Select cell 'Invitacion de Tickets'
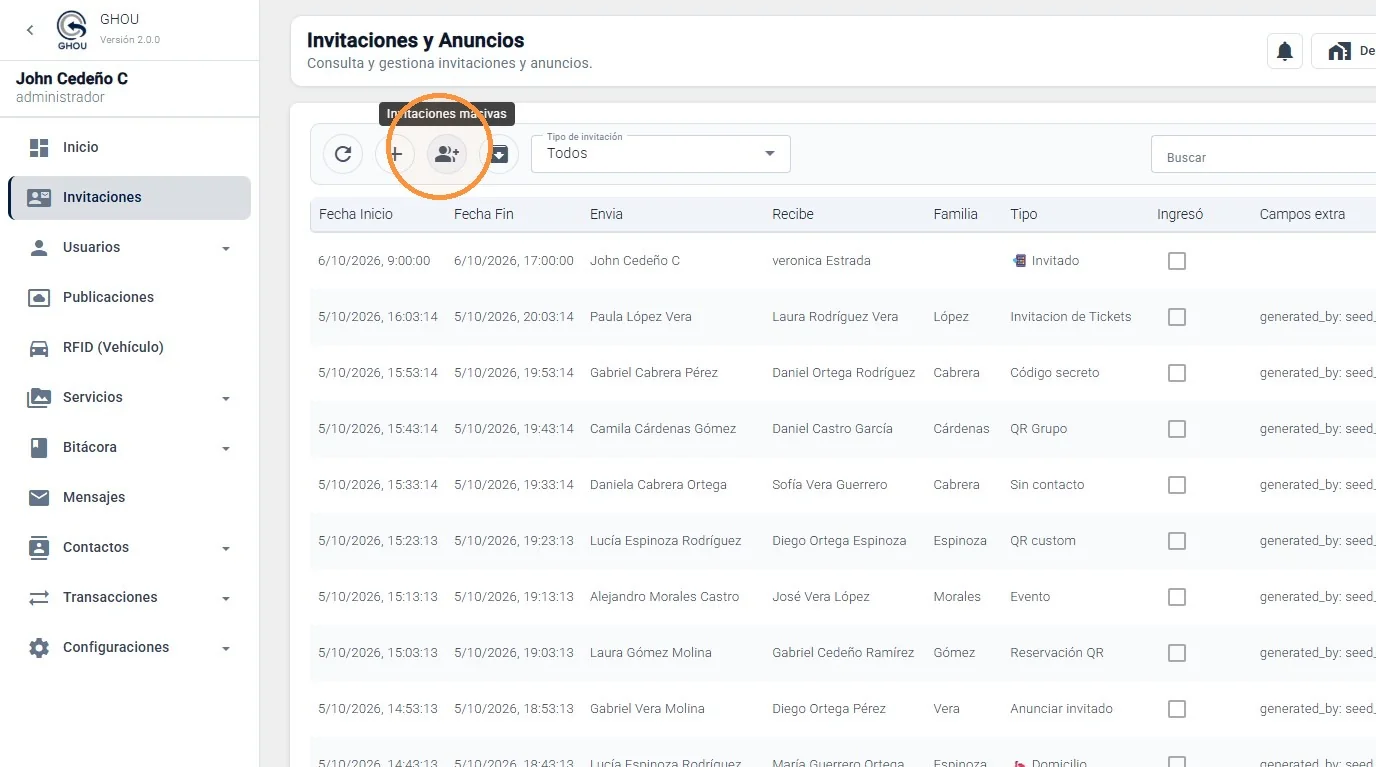The width and height of the screenshot is (1376, 767). click(x=1071, y=317)
